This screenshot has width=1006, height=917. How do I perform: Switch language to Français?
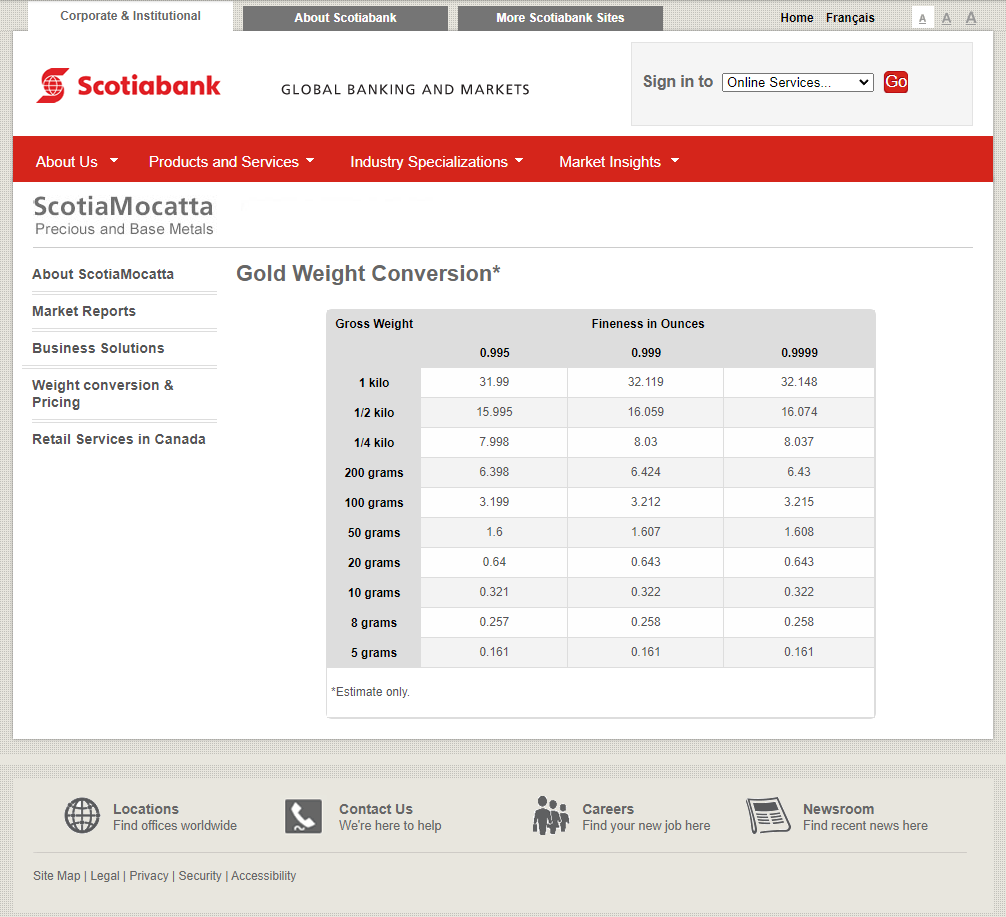pos(850,18)
